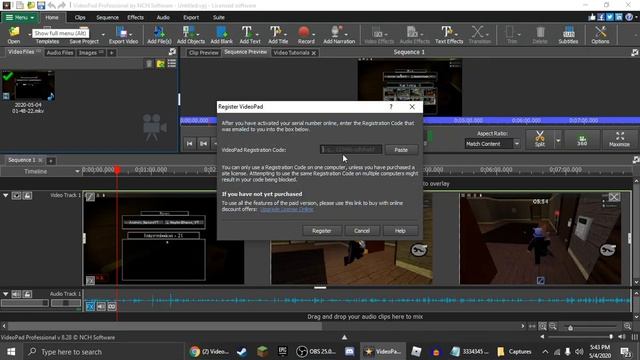Click the previous frame playback button

(203, 143)
